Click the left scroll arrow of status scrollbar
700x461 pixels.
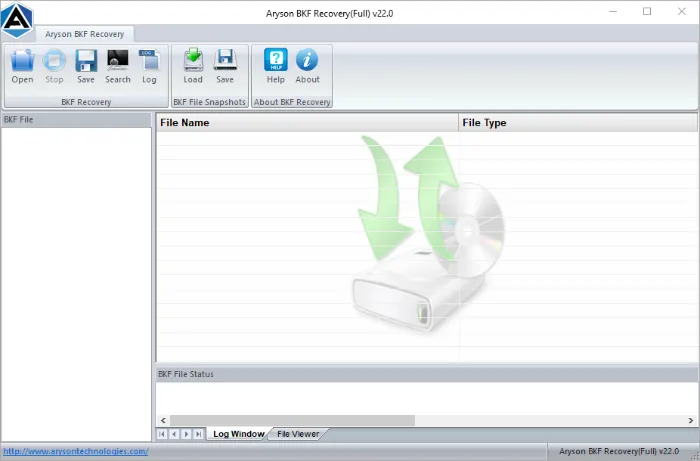(x=163, y=420)
